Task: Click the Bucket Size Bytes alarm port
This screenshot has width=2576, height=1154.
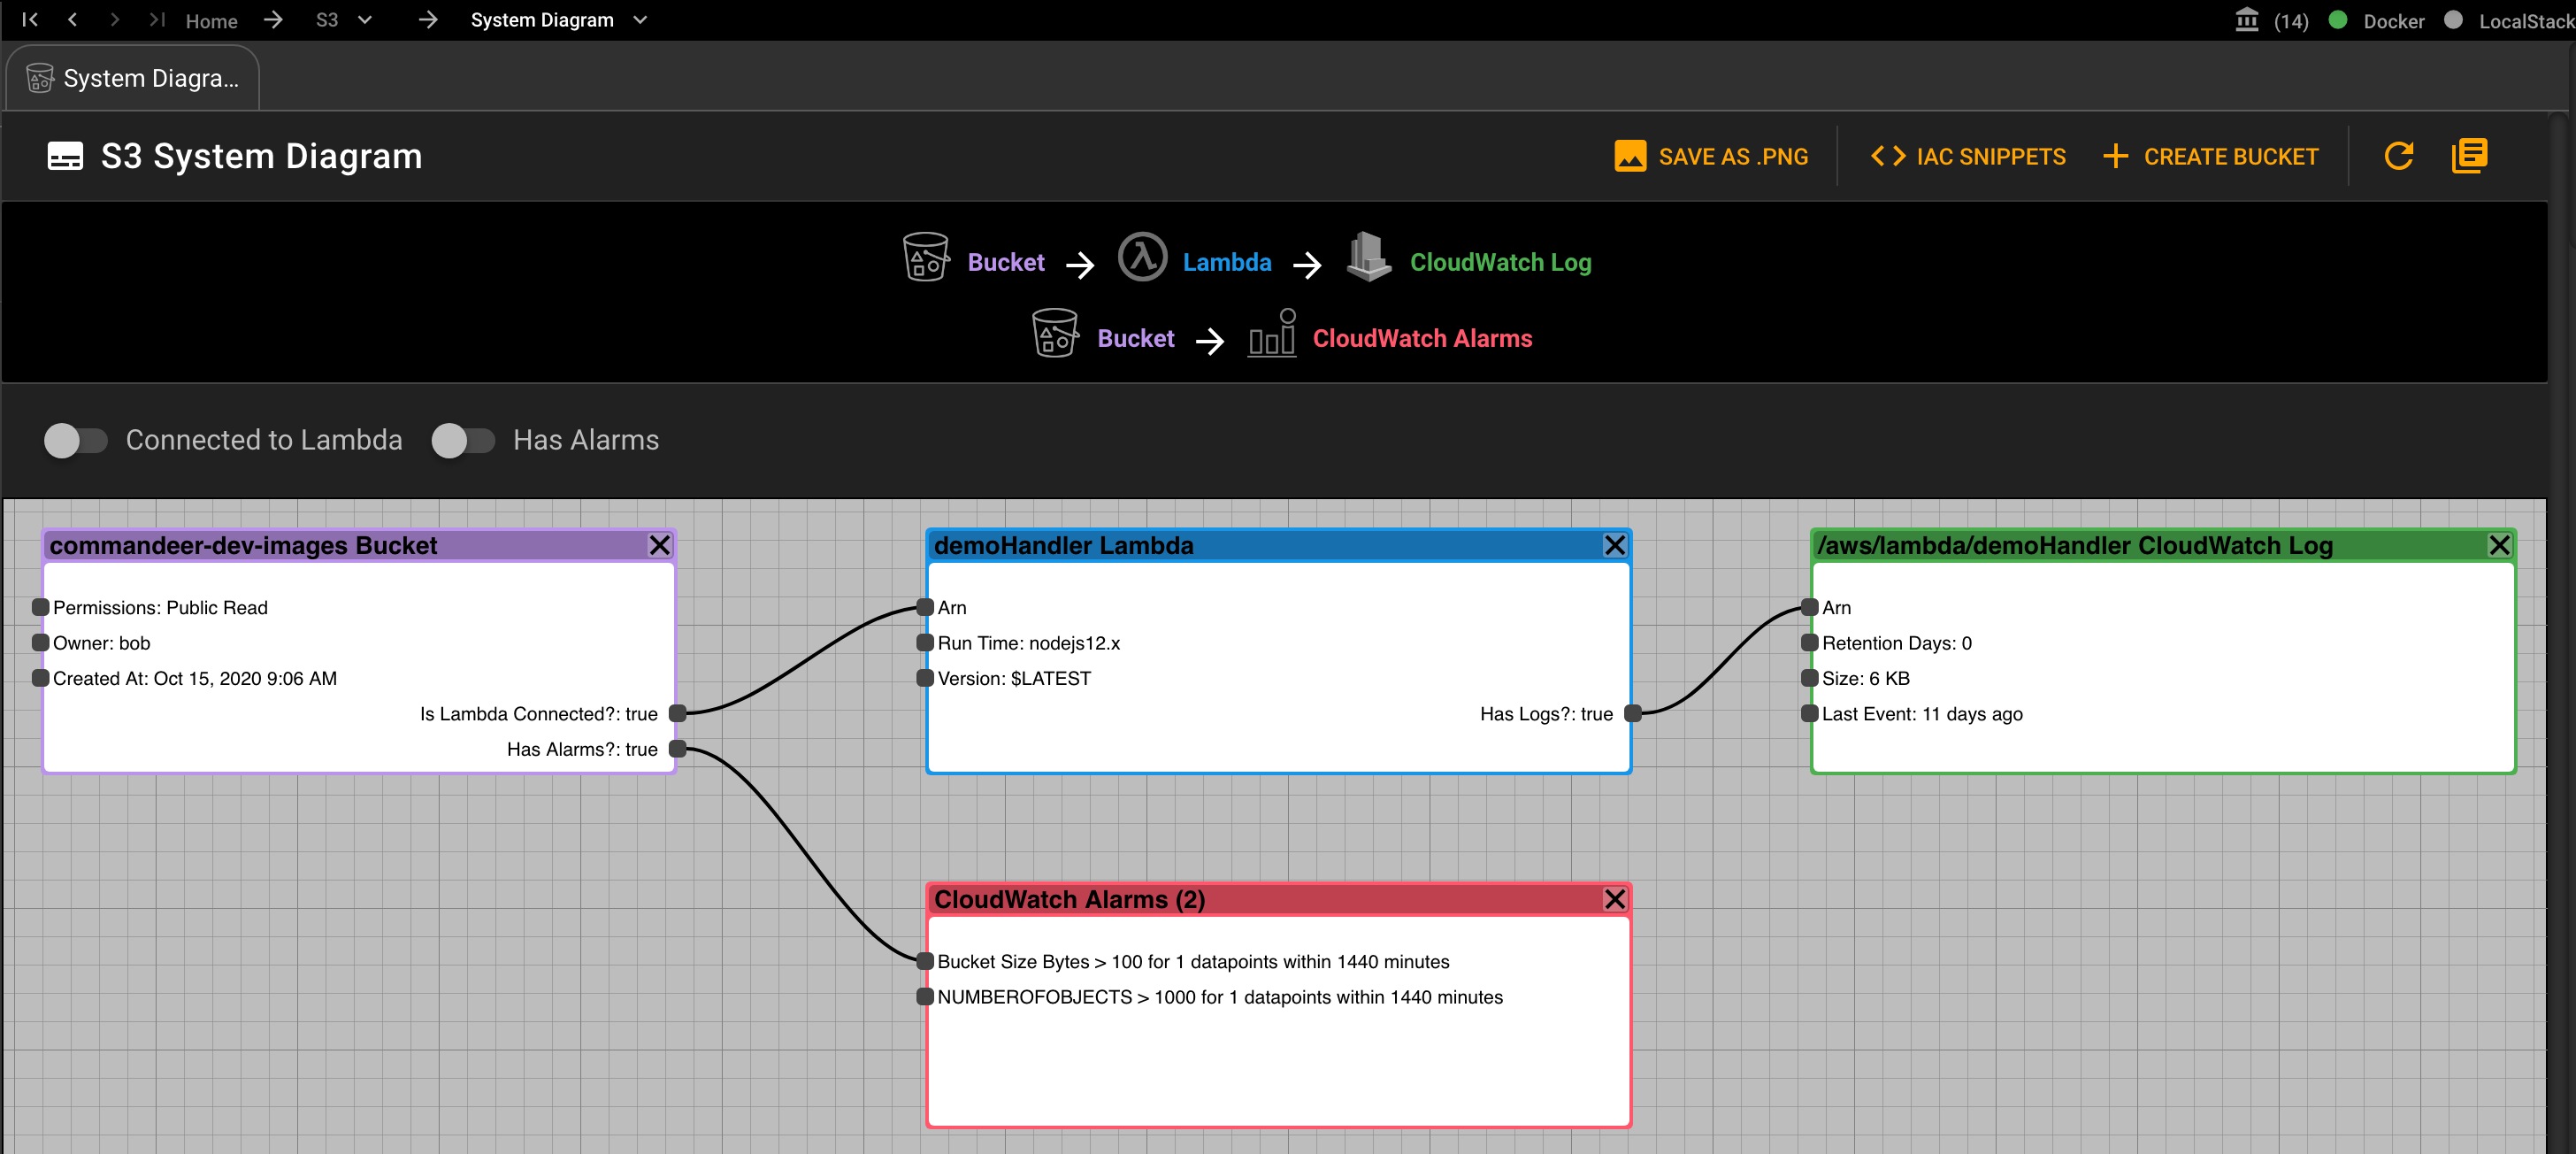Action: click(925, 961)
